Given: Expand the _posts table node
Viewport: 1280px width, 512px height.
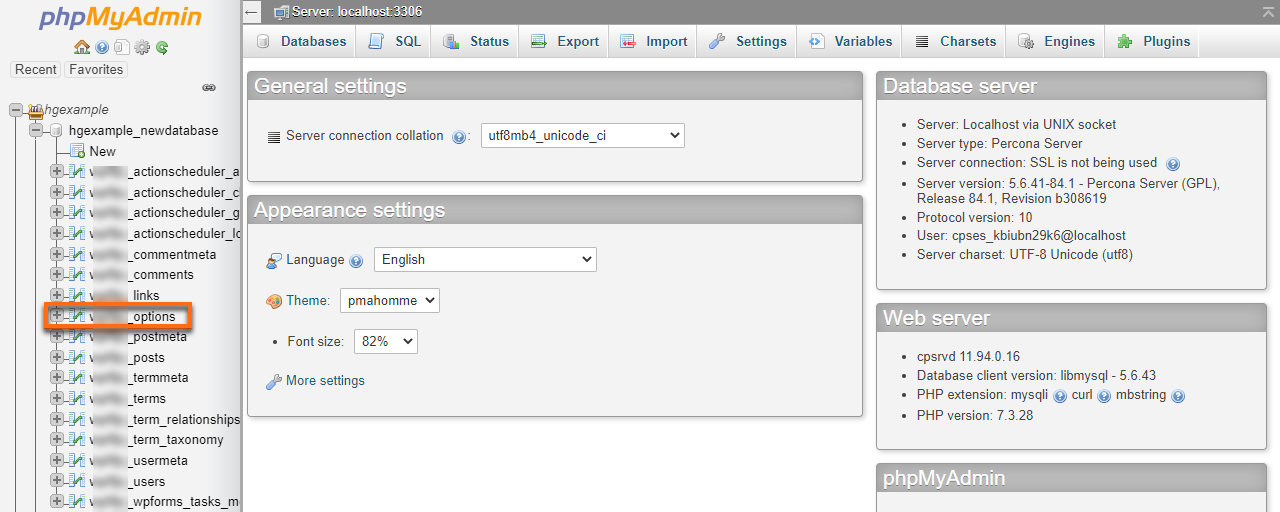Looking at the screenshot, I should (57, 357).
